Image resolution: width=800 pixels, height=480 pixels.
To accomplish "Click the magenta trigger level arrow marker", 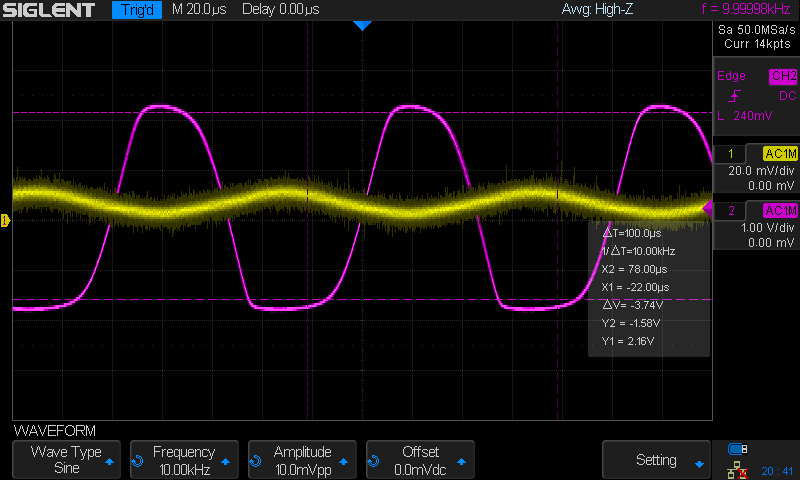I will point(707,208).
